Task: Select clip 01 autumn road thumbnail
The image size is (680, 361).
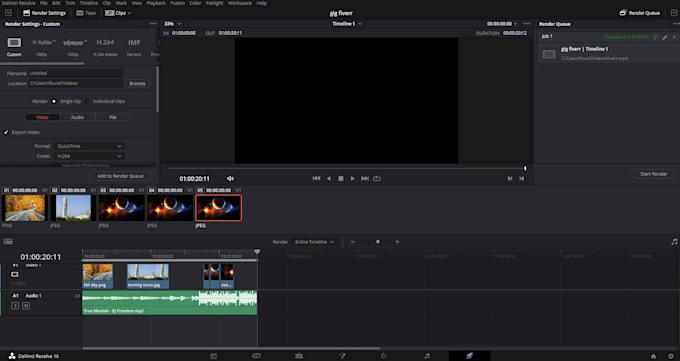Action: [x=25, y=208]
